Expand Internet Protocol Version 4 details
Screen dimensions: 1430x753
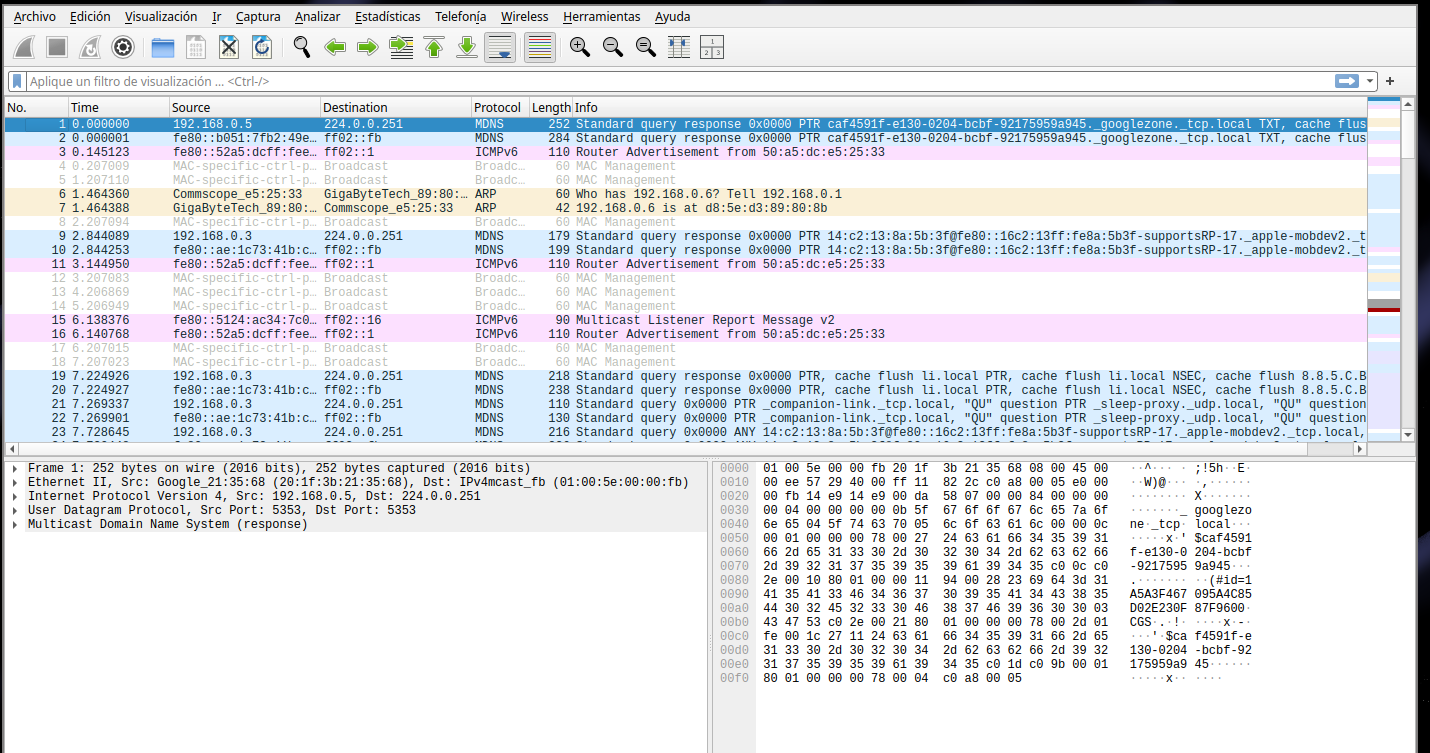[x=14, y=496]
